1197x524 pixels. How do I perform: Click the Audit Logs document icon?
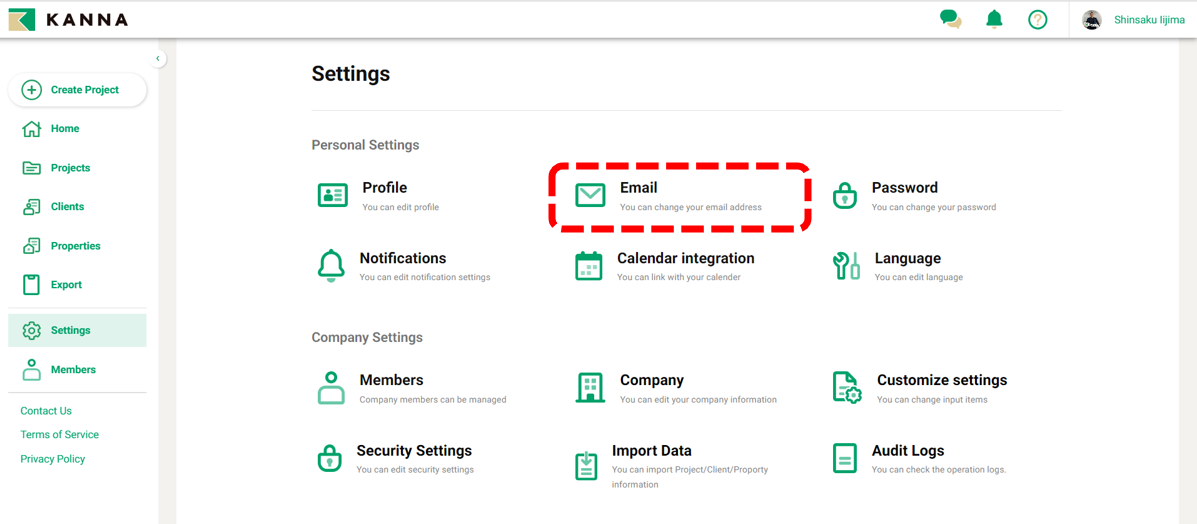845,458
